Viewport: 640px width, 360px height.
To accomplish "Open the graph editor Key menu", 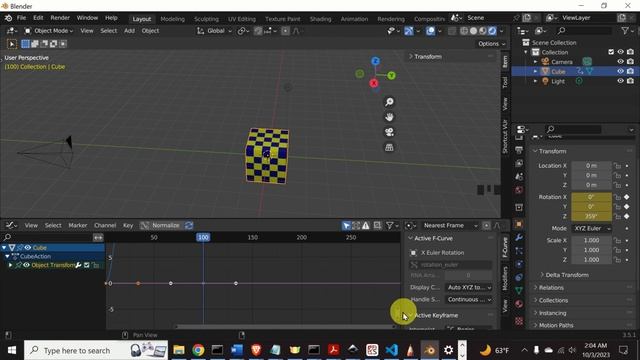I will click(x=128, y=225).
